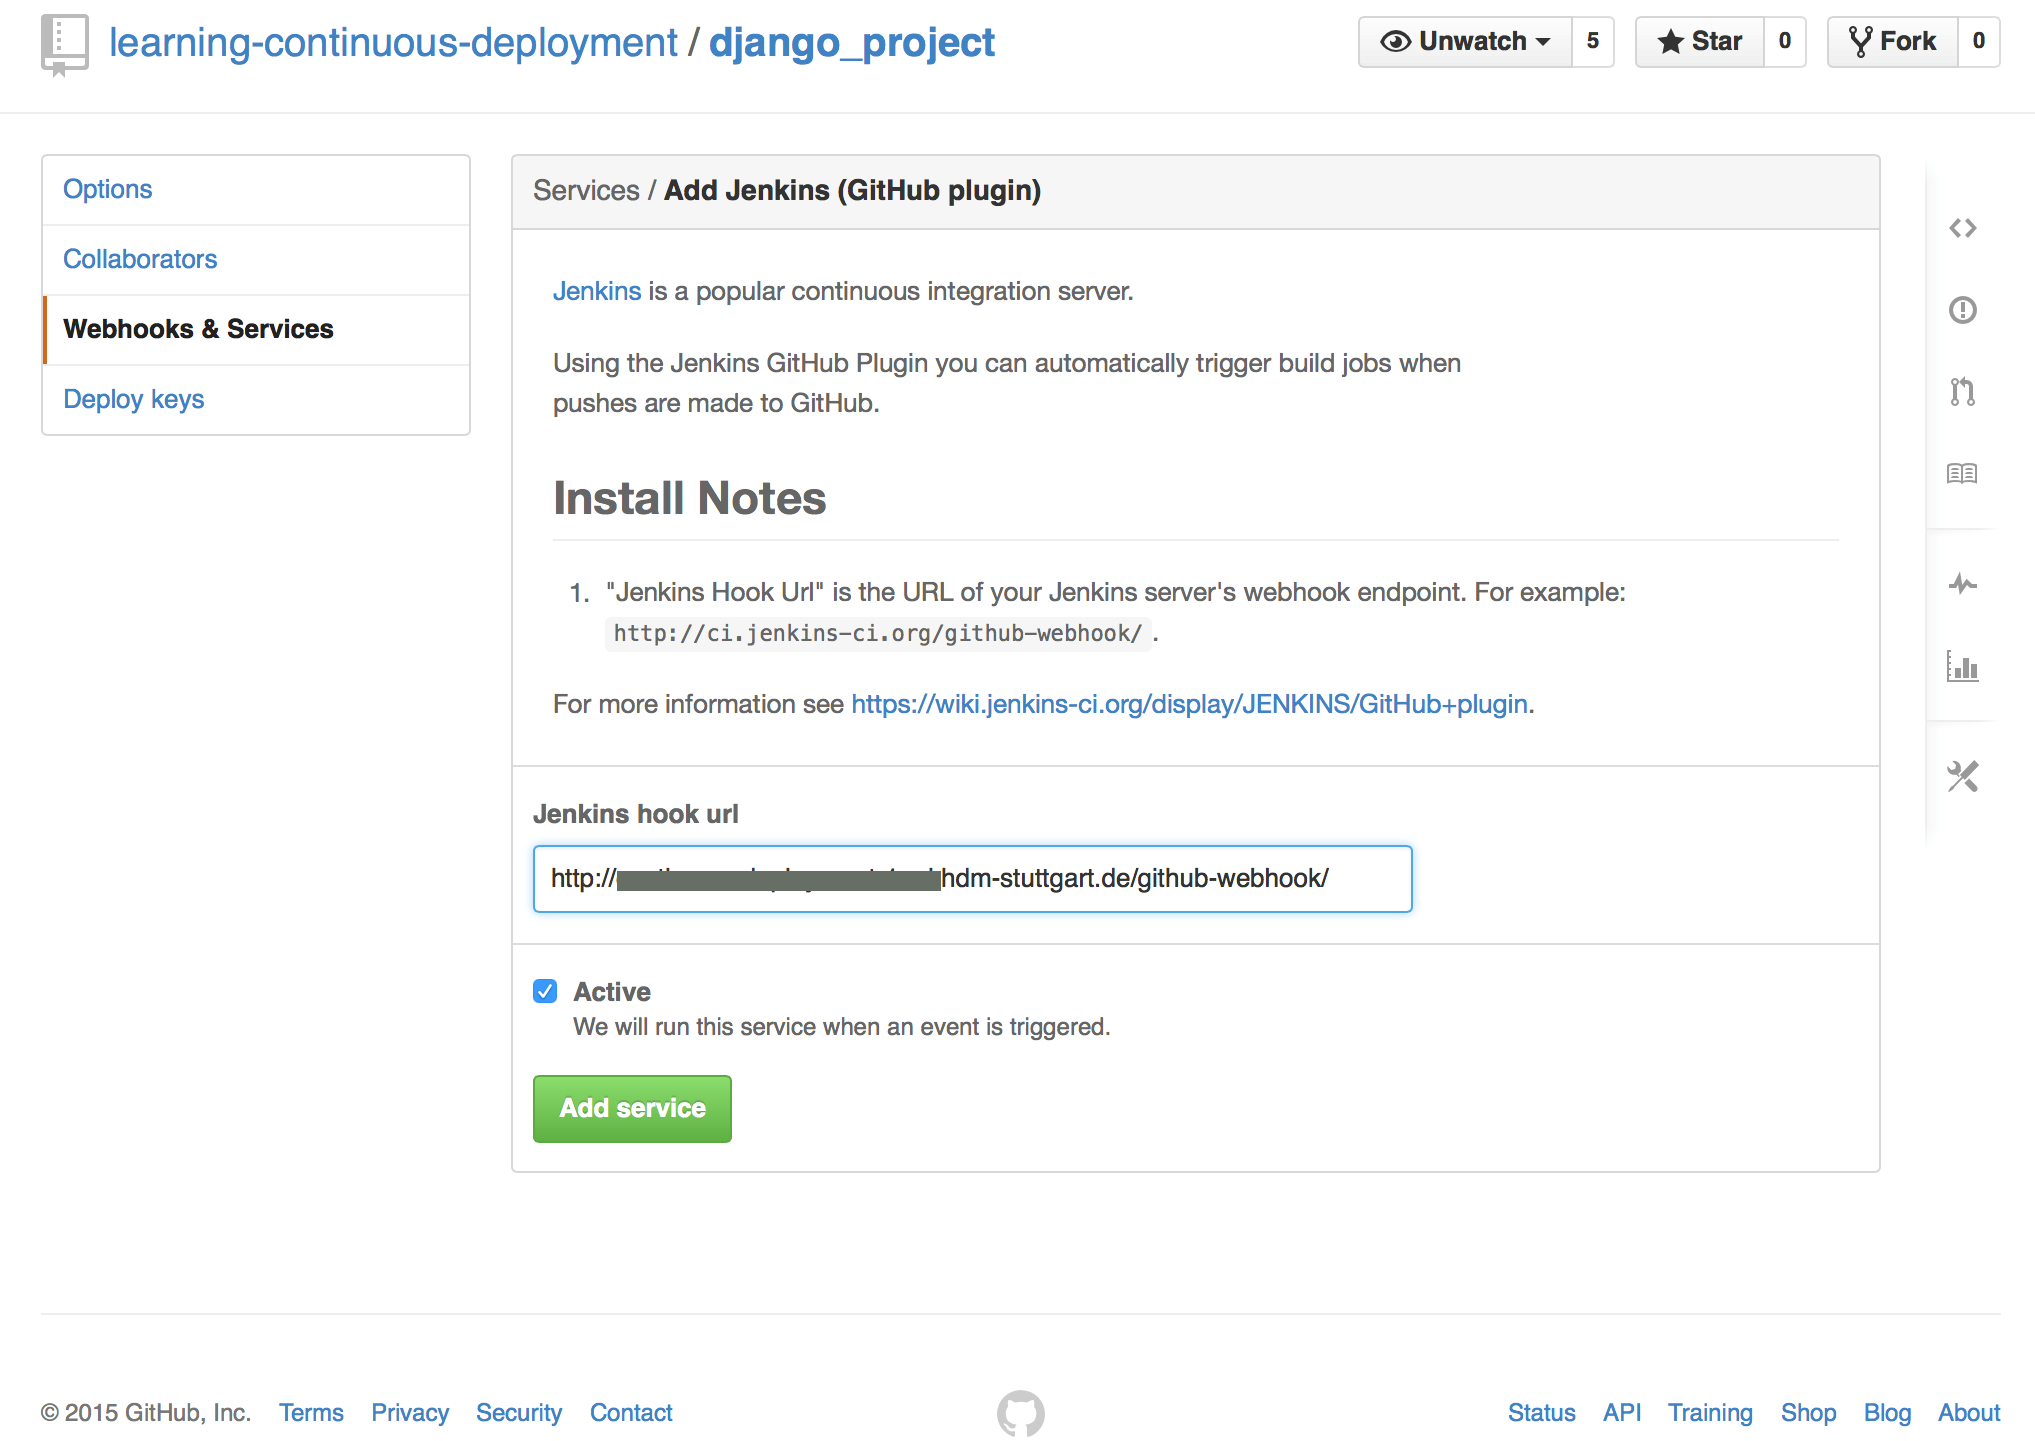Fork the django_project repository
Image resolution: width=2035 pixels, height=1441 pixels.
[x=1892, y=42]
